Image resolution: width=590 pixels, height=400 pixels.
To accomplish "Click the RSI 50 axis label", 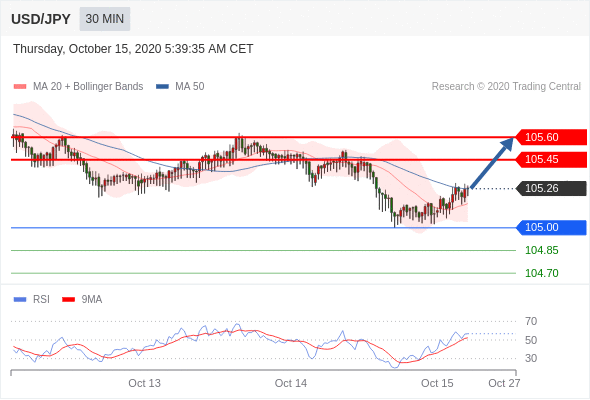I will point(531,340).
